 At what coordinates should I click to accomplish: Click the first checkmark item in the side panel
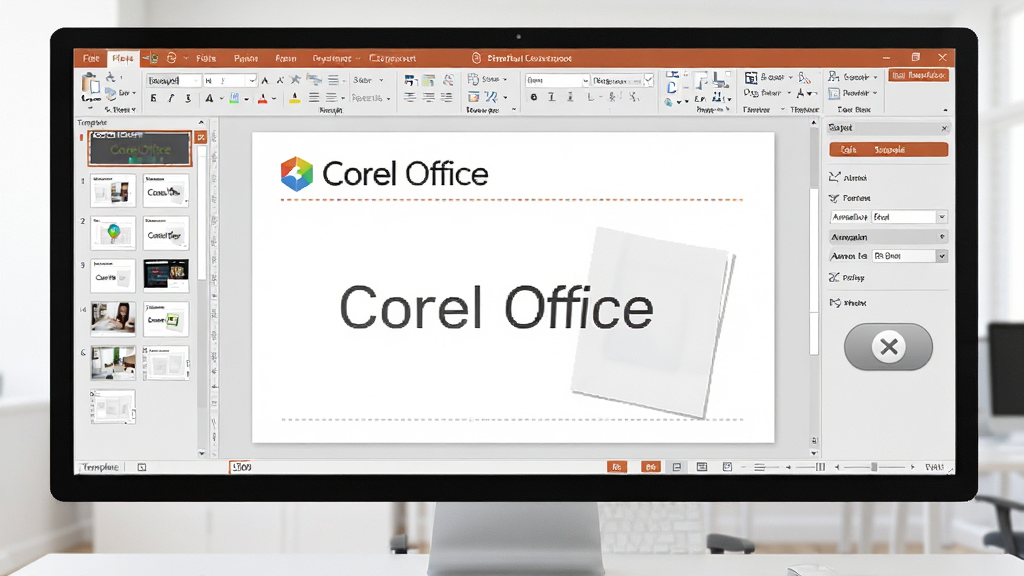(x=848, y=177)
